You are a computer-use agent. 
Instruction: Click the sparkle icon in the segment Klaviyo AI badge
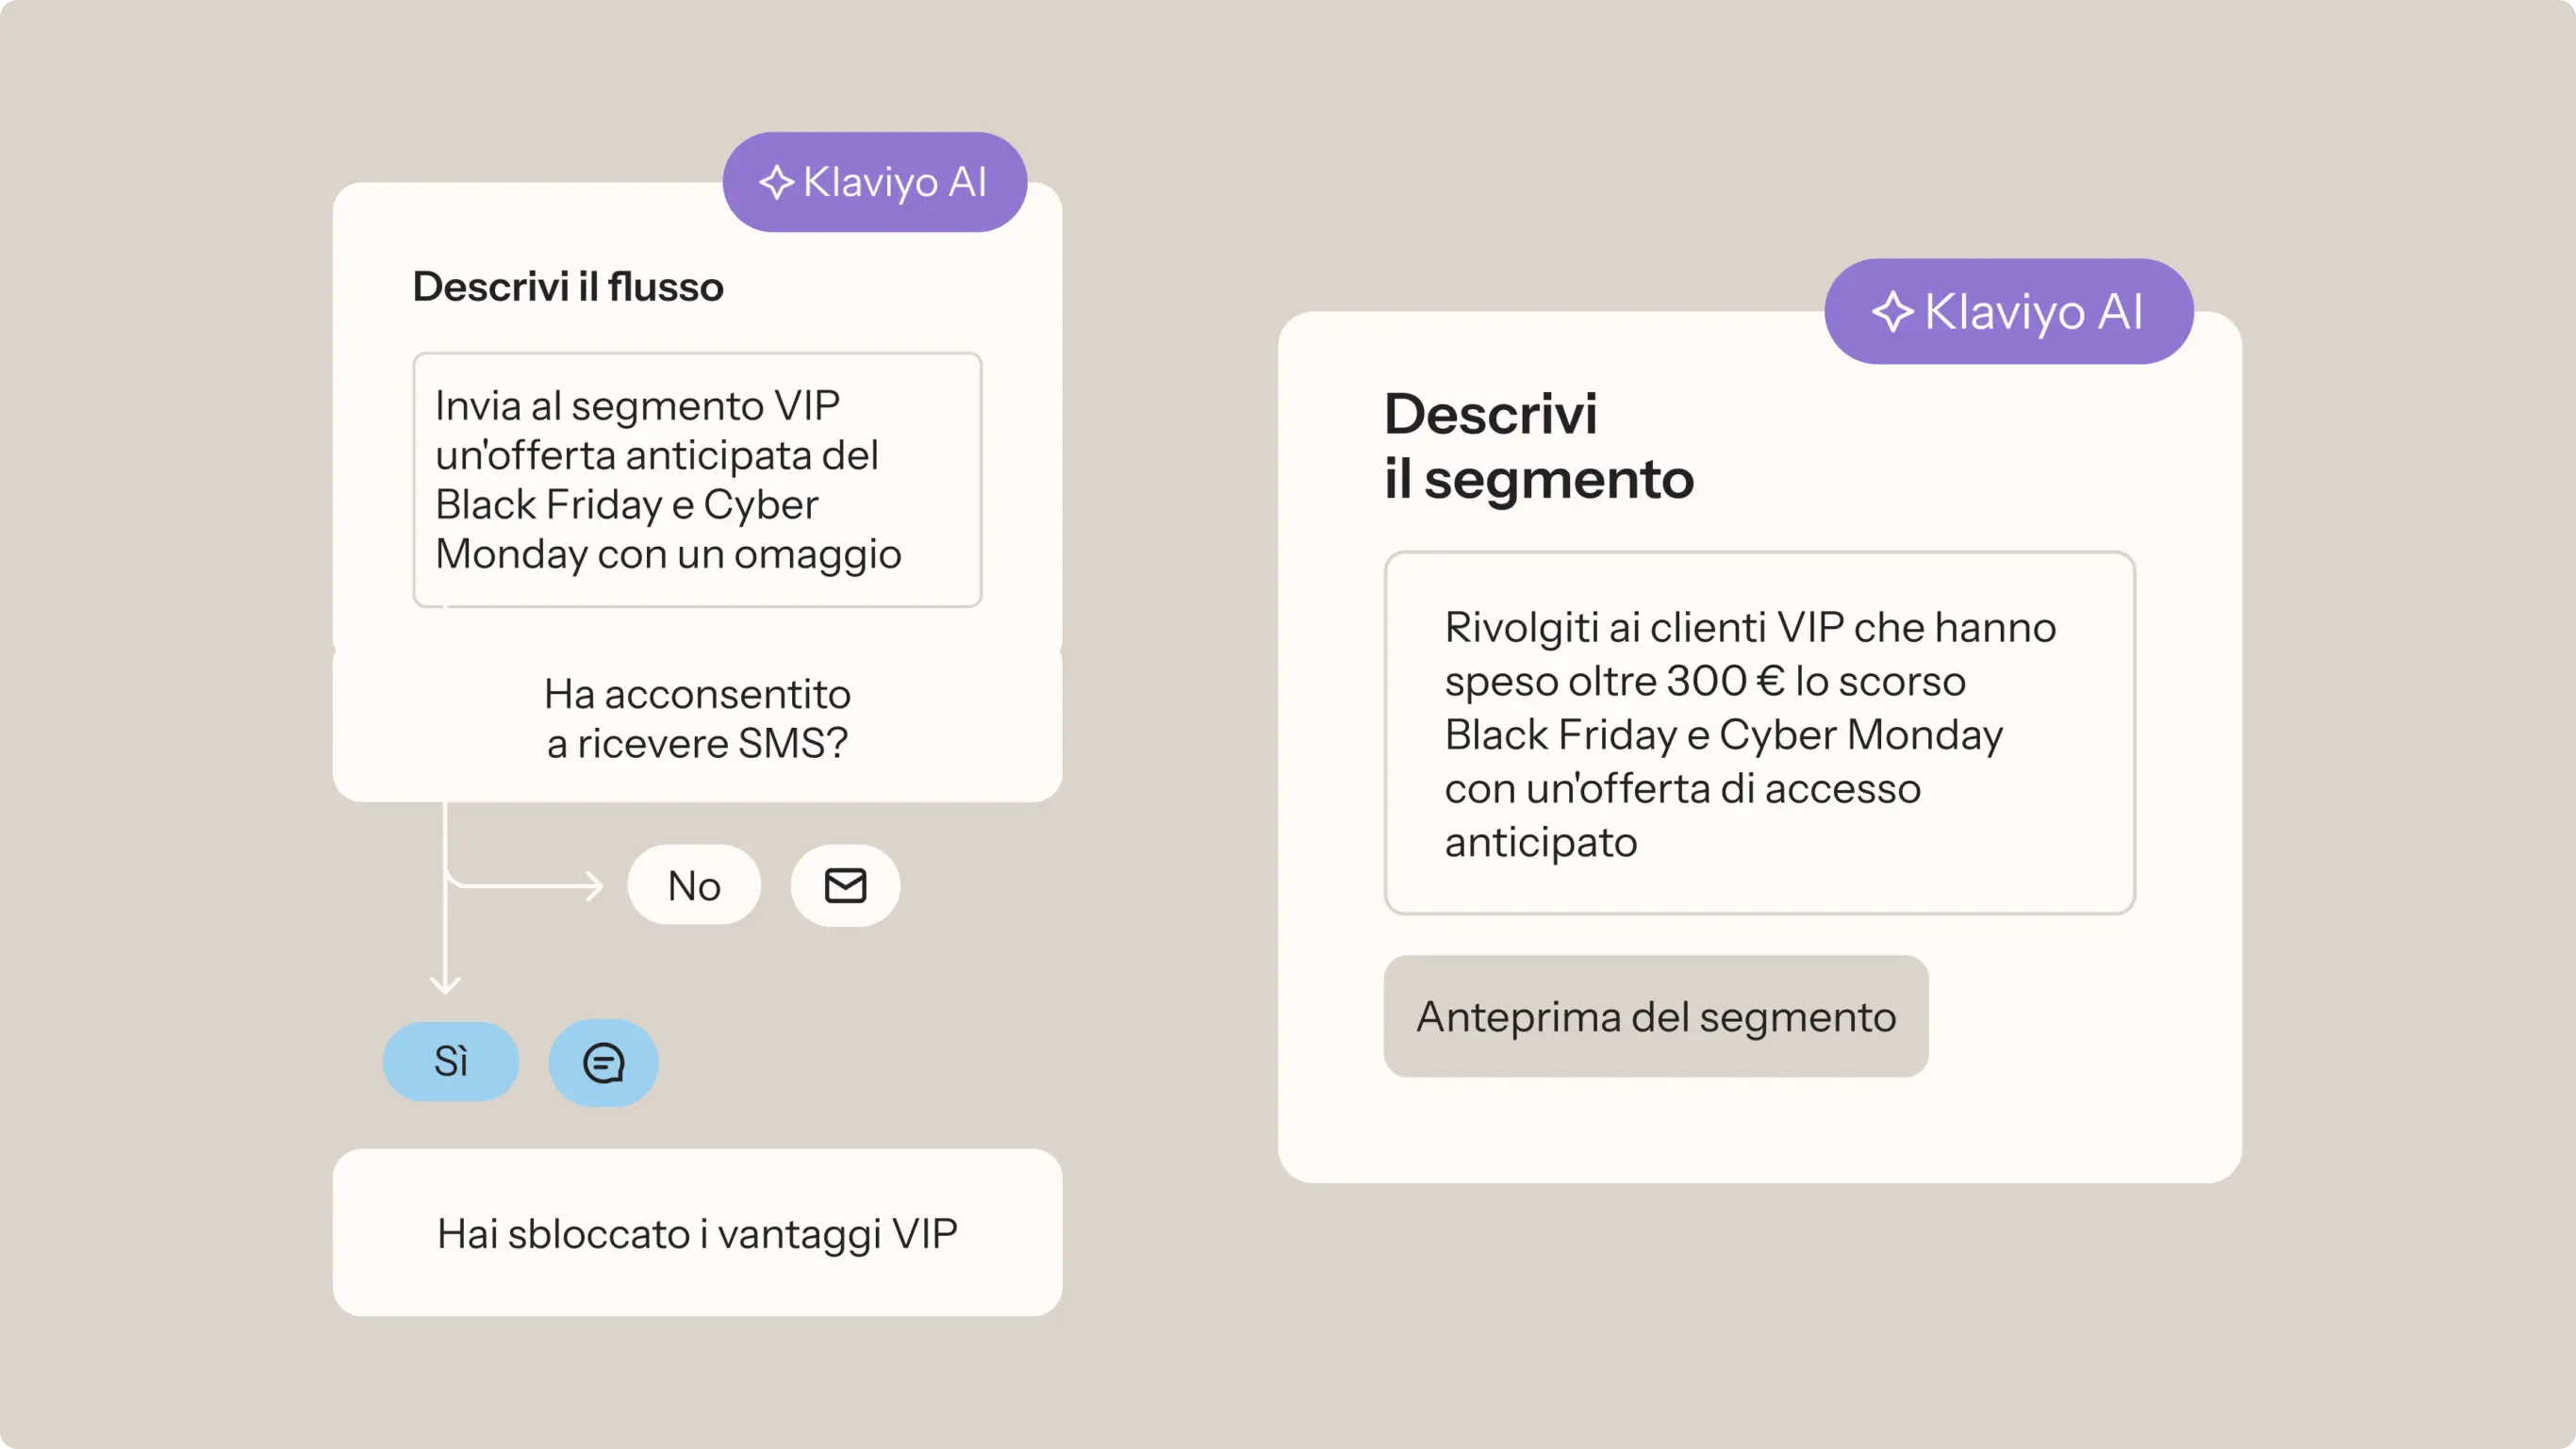(x=1892, y=311)
